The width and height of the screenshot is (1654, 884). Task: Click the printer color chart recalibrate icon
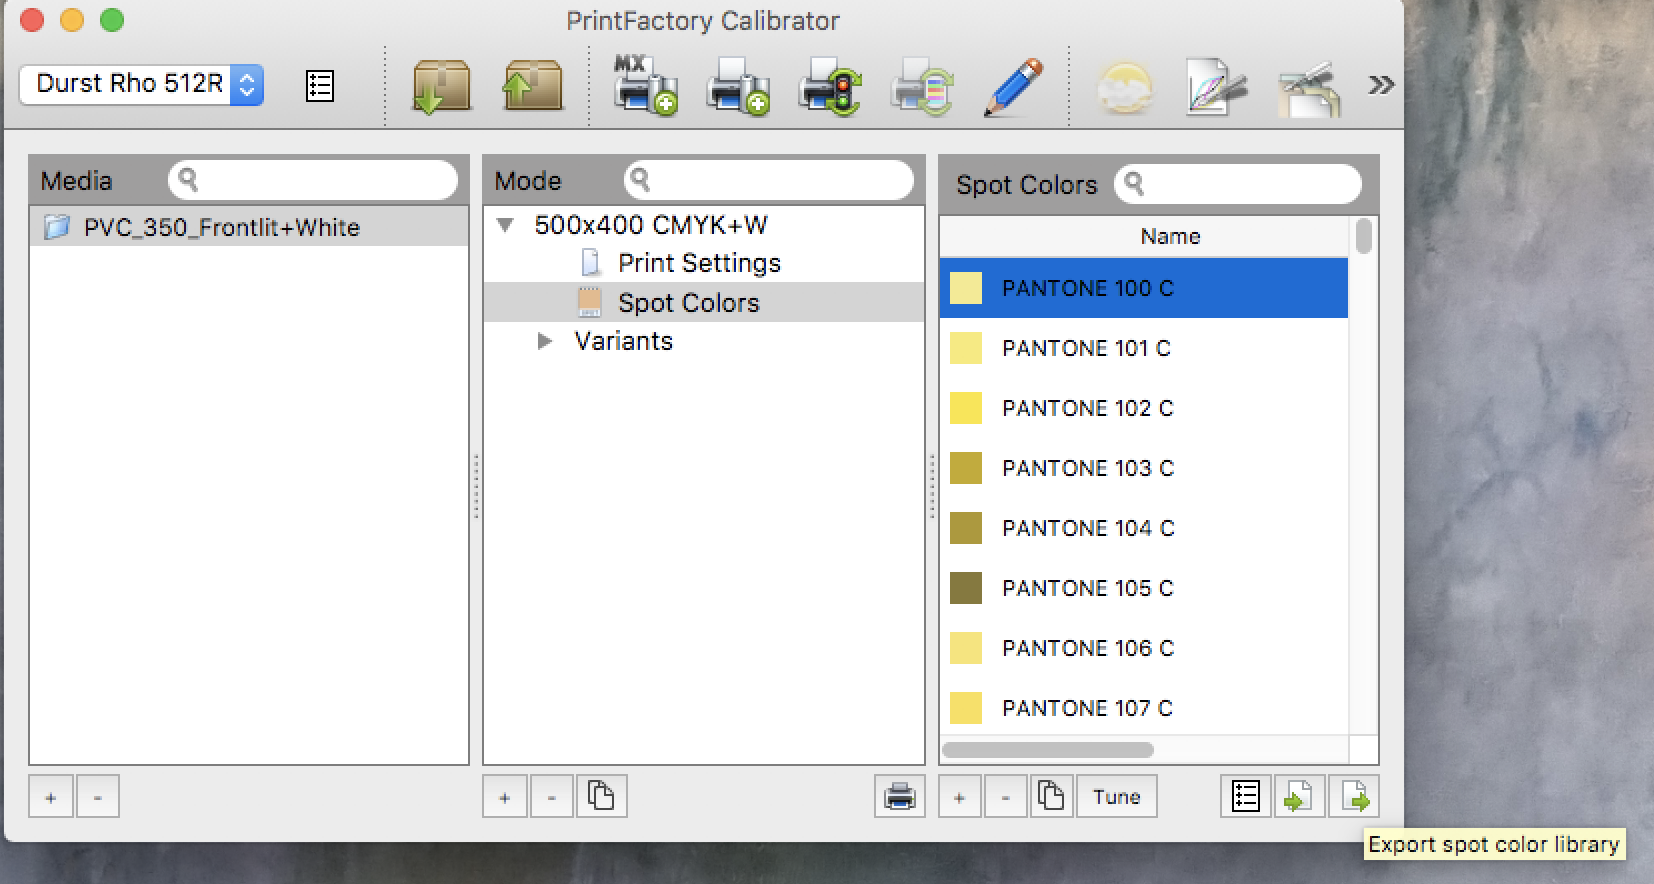(x=922, y=86)
